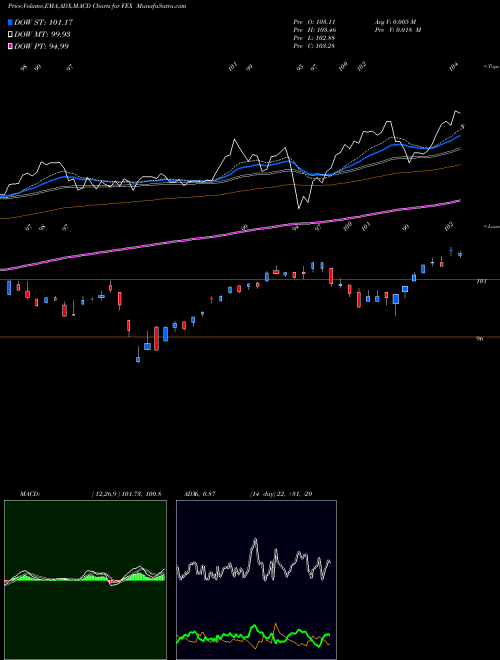Click the 96 price level label
The image size is (500, 660).
[x=479, y=338]
